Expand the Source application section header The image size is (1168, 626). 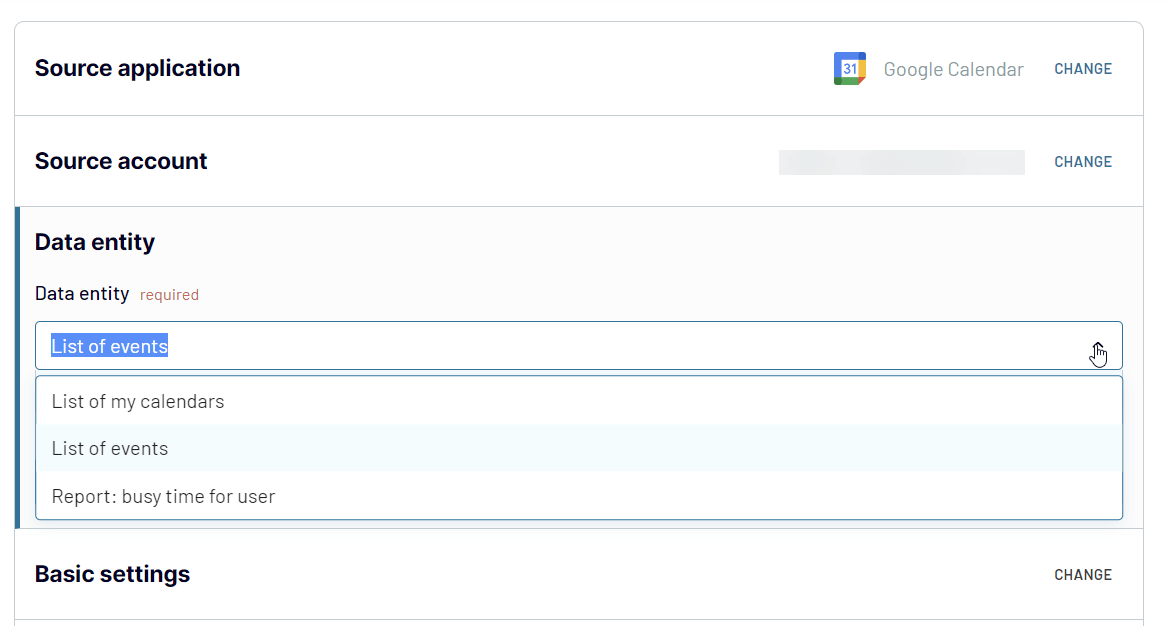pyautogui.click(x=137, y=68)
